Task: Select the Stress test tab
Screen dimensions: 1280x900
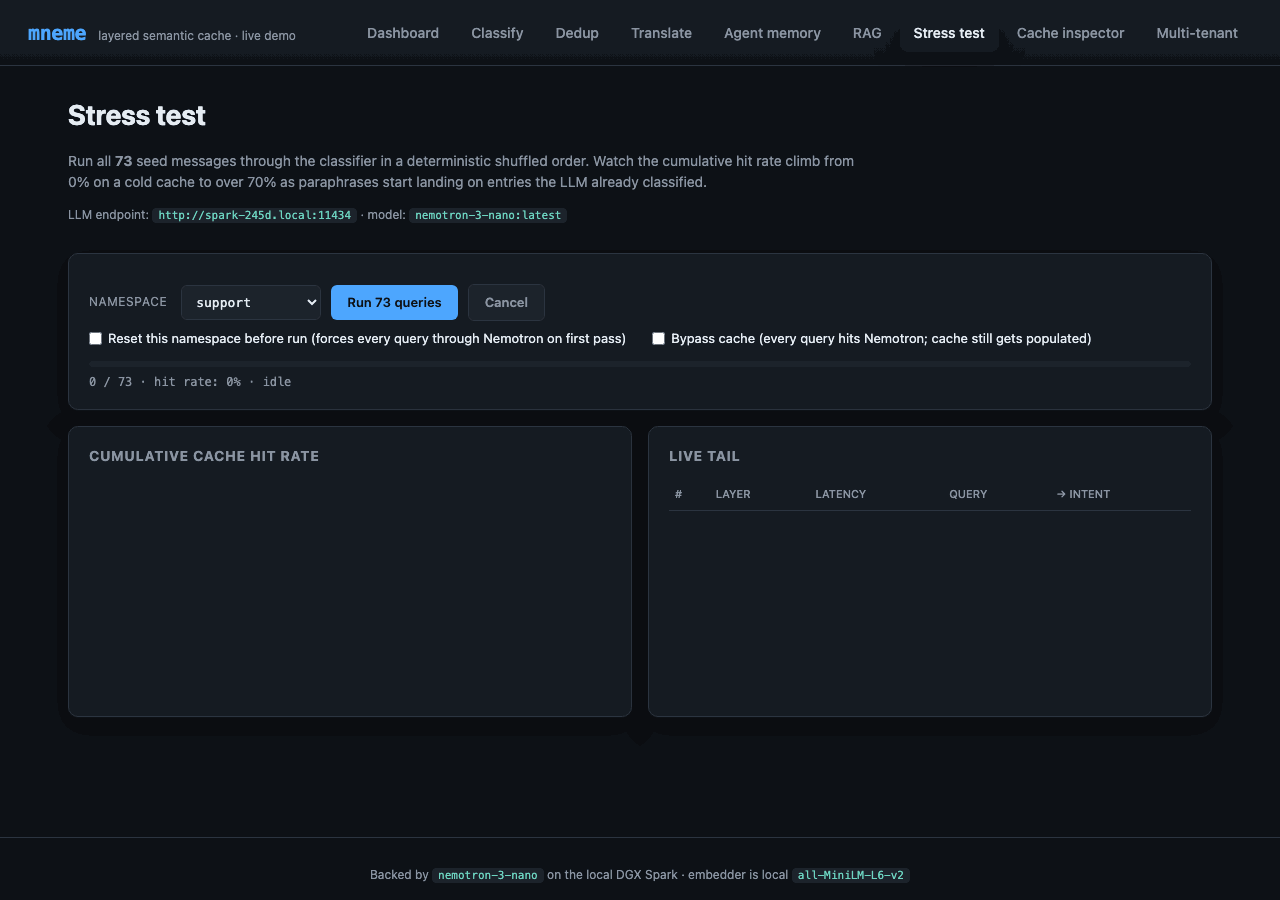Action: [949, 33]
